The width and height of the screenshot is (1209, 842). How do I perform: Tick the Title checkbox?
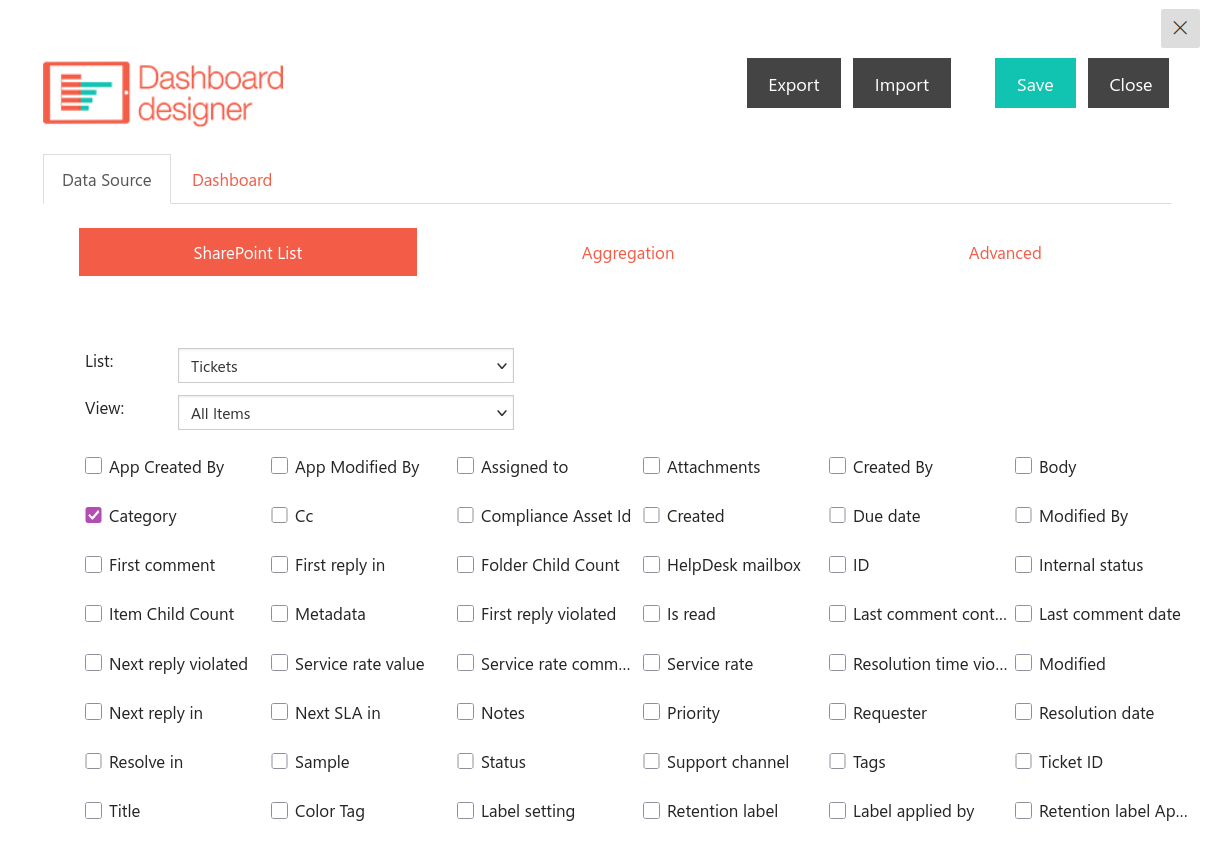click(x=93, y=810)
